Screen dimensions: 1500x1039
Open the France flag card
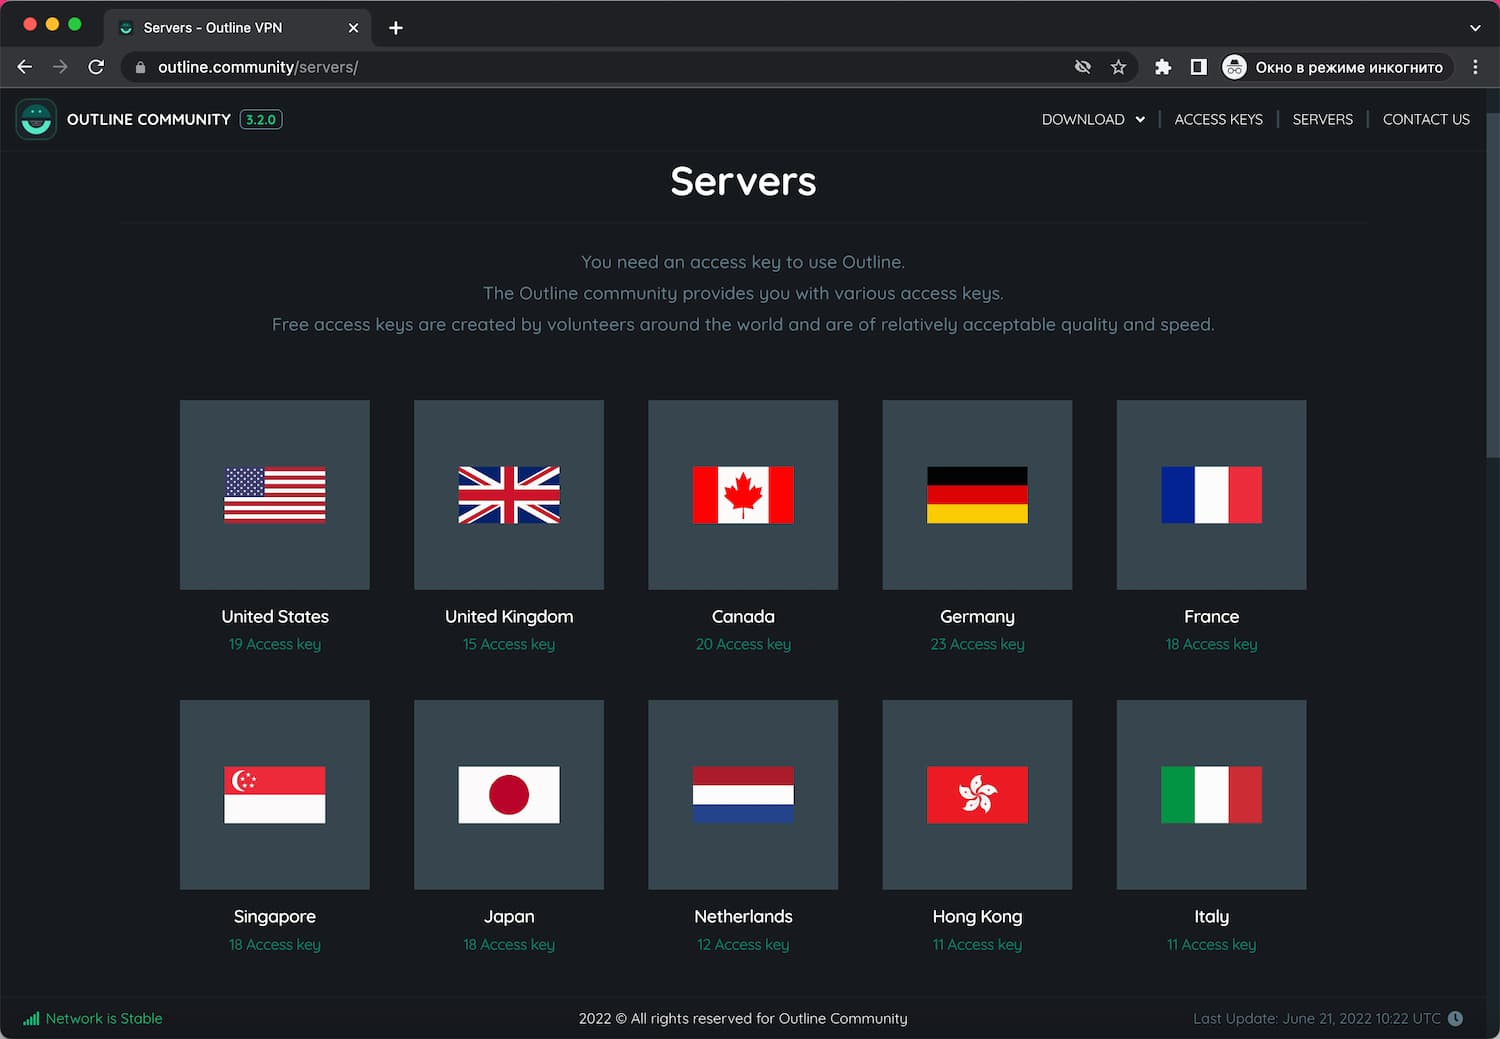tap(1211, 495)
